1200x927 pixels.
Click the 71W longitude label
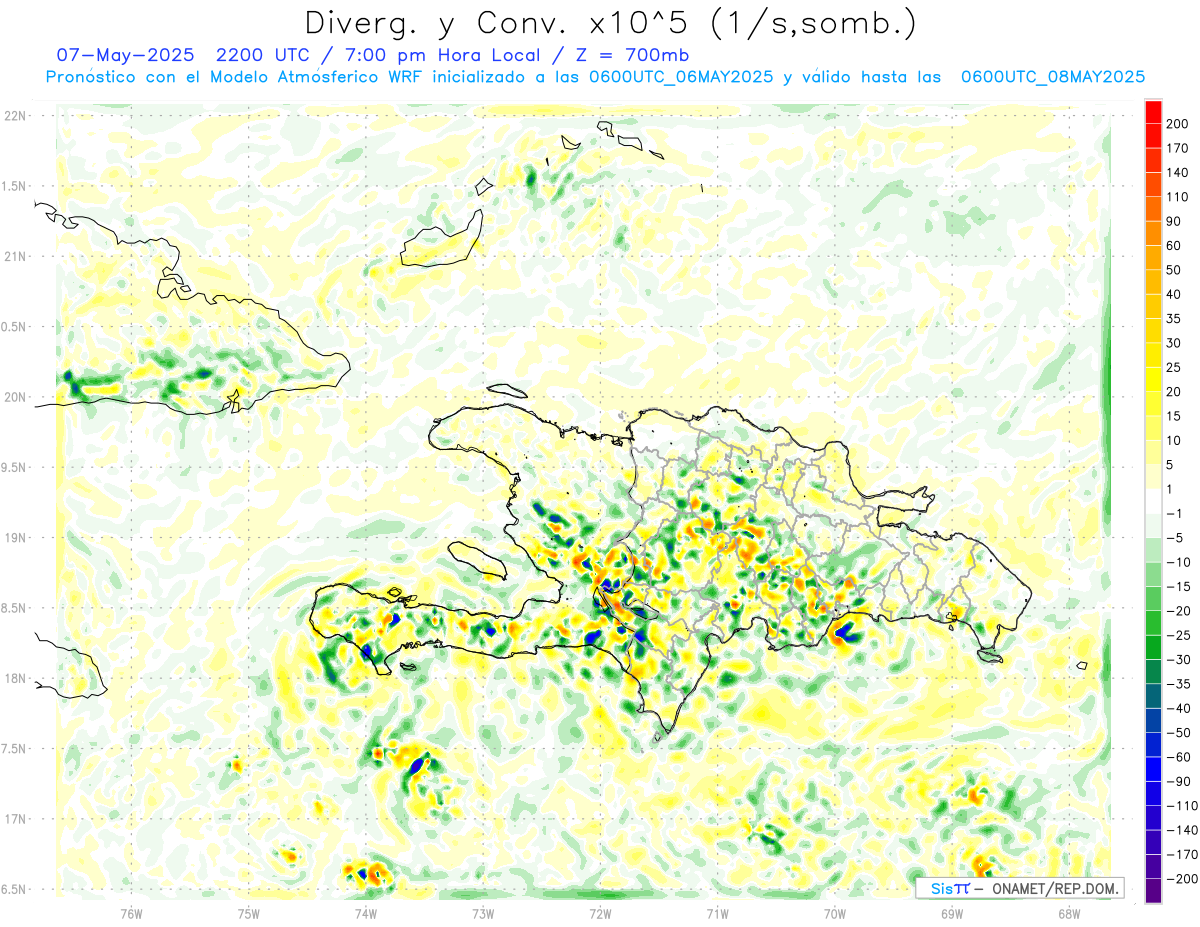click(x=717, y=912)
